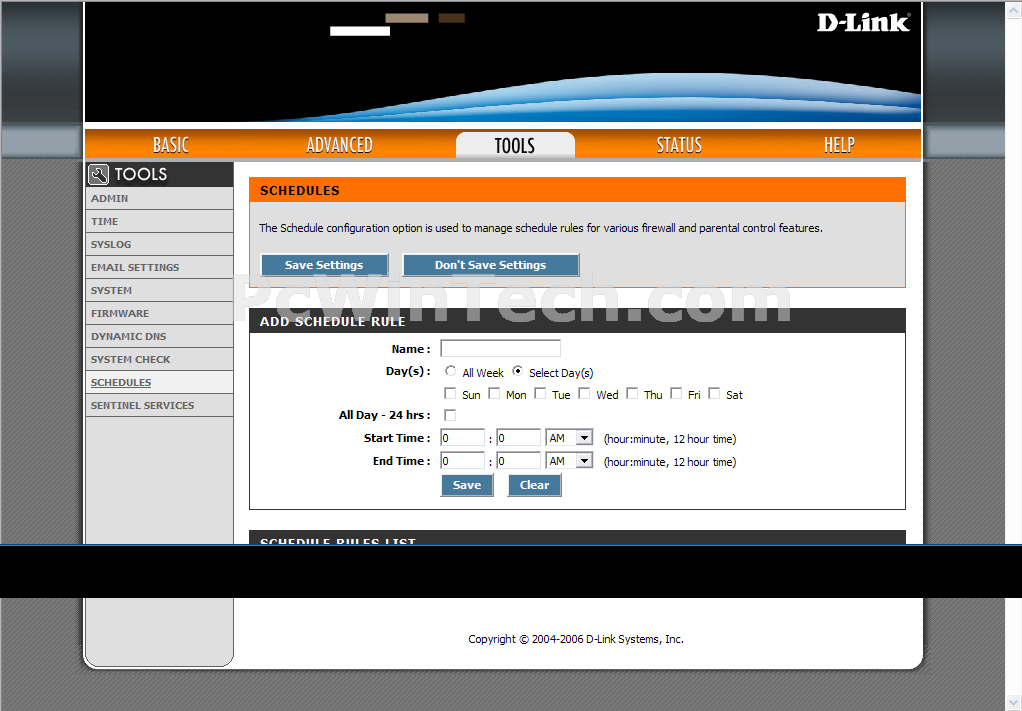This screenshot has height=711, width=1022.
Task: Check the Thu checkbox
Action: pyautogui.click(x=632, y=393)
